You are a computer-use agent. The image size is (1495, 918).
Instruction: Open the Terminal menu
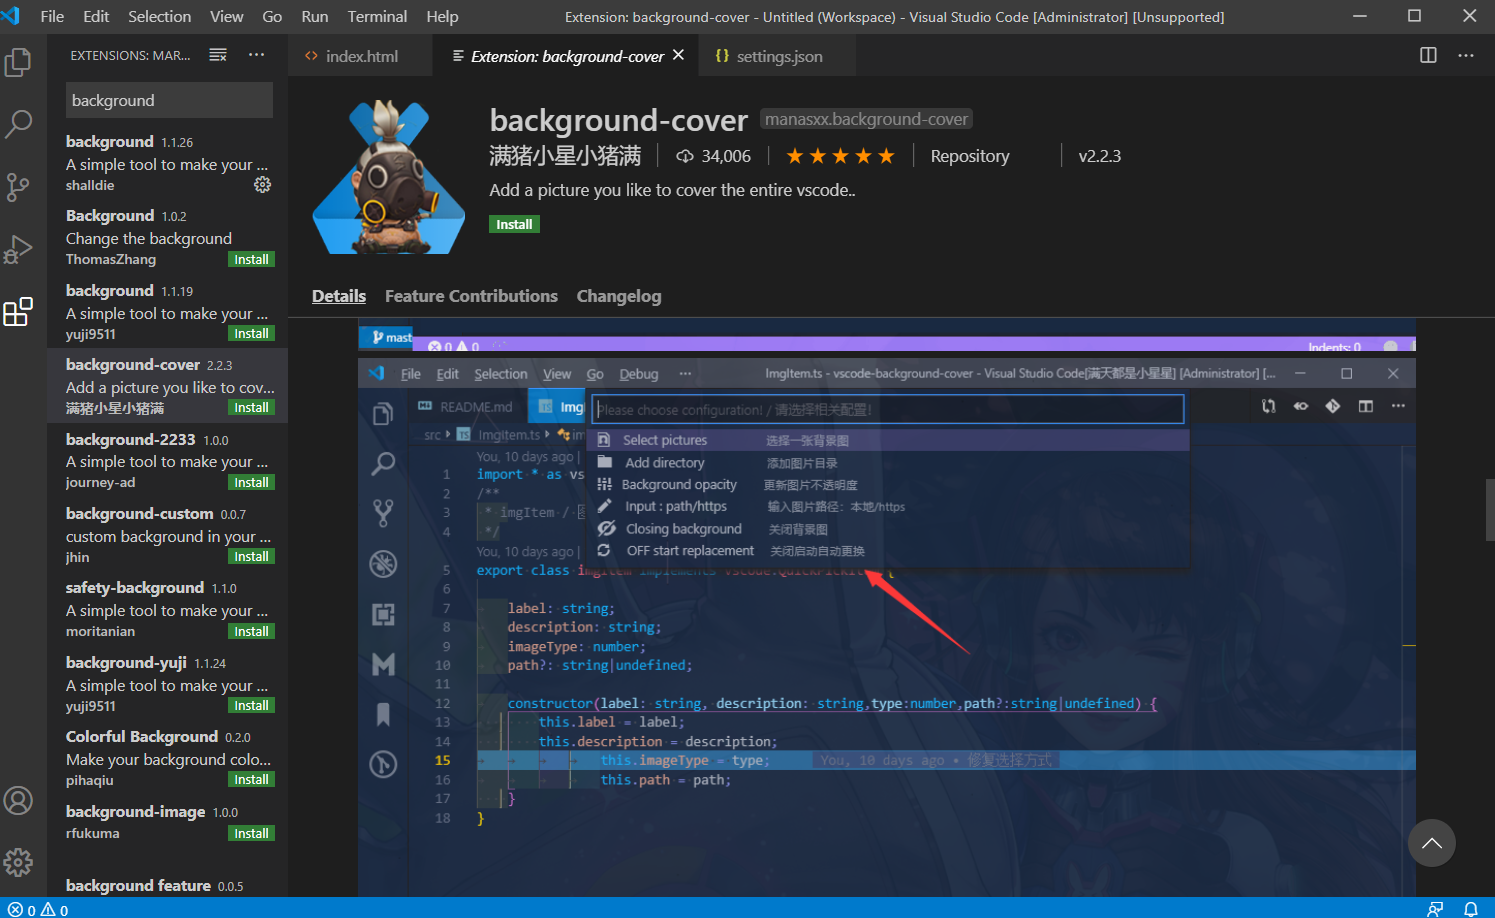(377, 16)
